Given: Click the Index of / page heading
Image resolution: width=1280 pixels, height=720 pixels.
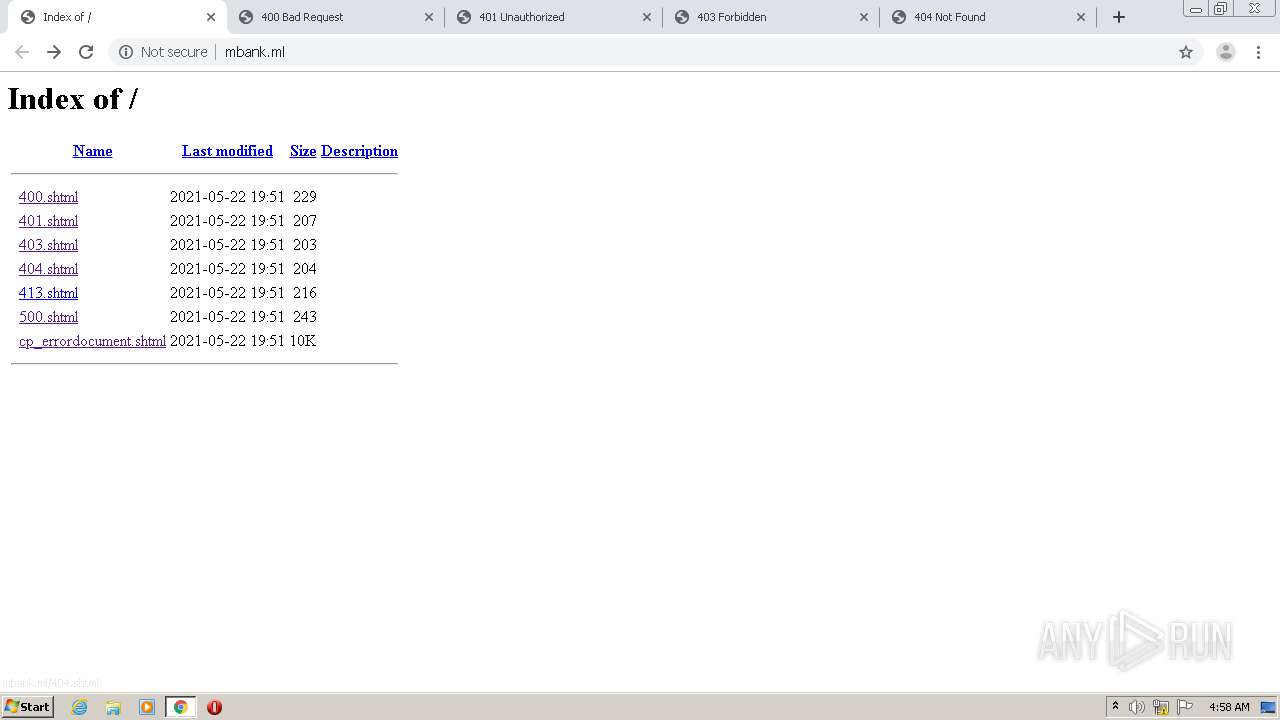Looking at the screenshot, I should (x=72, y=99).
